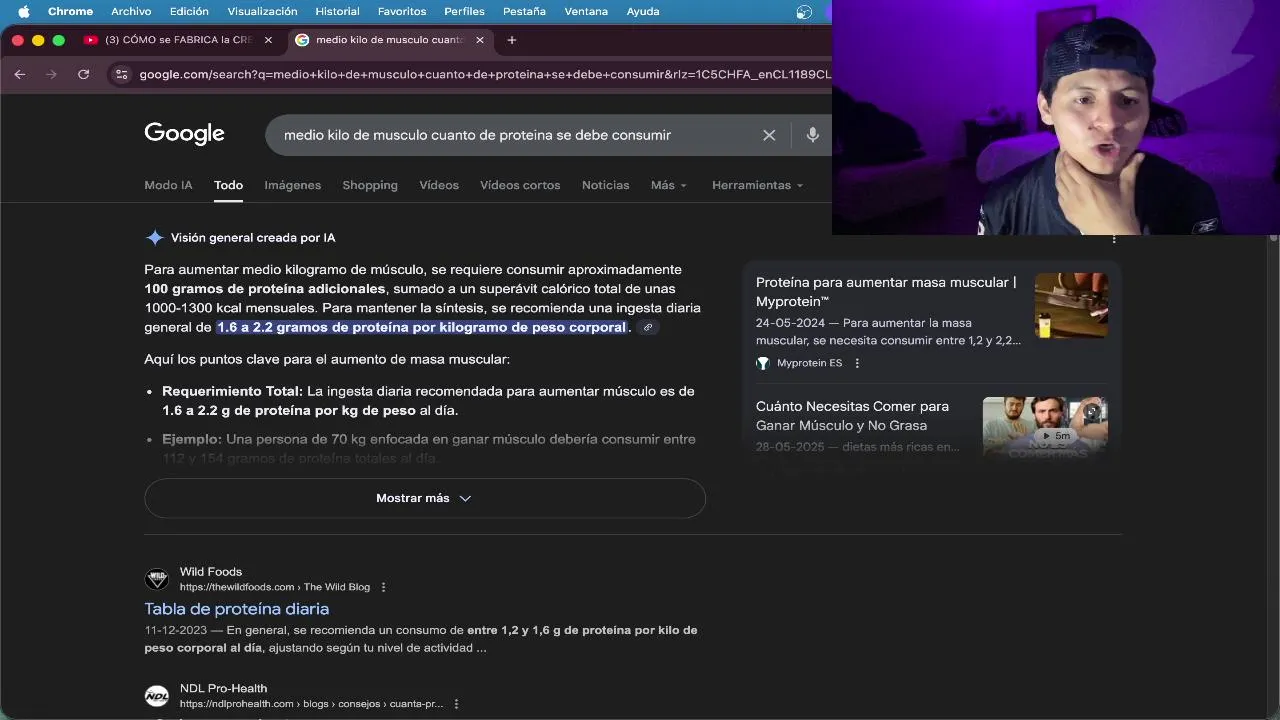
Task: Click the AI overview sparkle icon
Action: [x=155, y=238]
